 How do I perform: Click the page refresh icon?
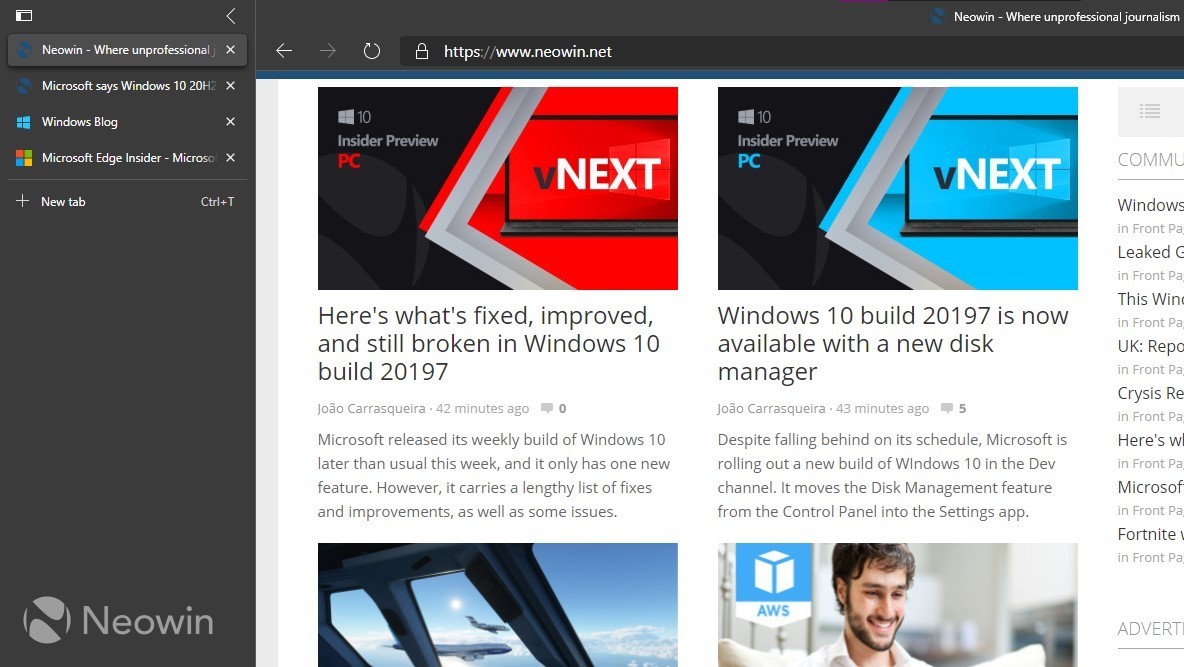coord(371,50)
